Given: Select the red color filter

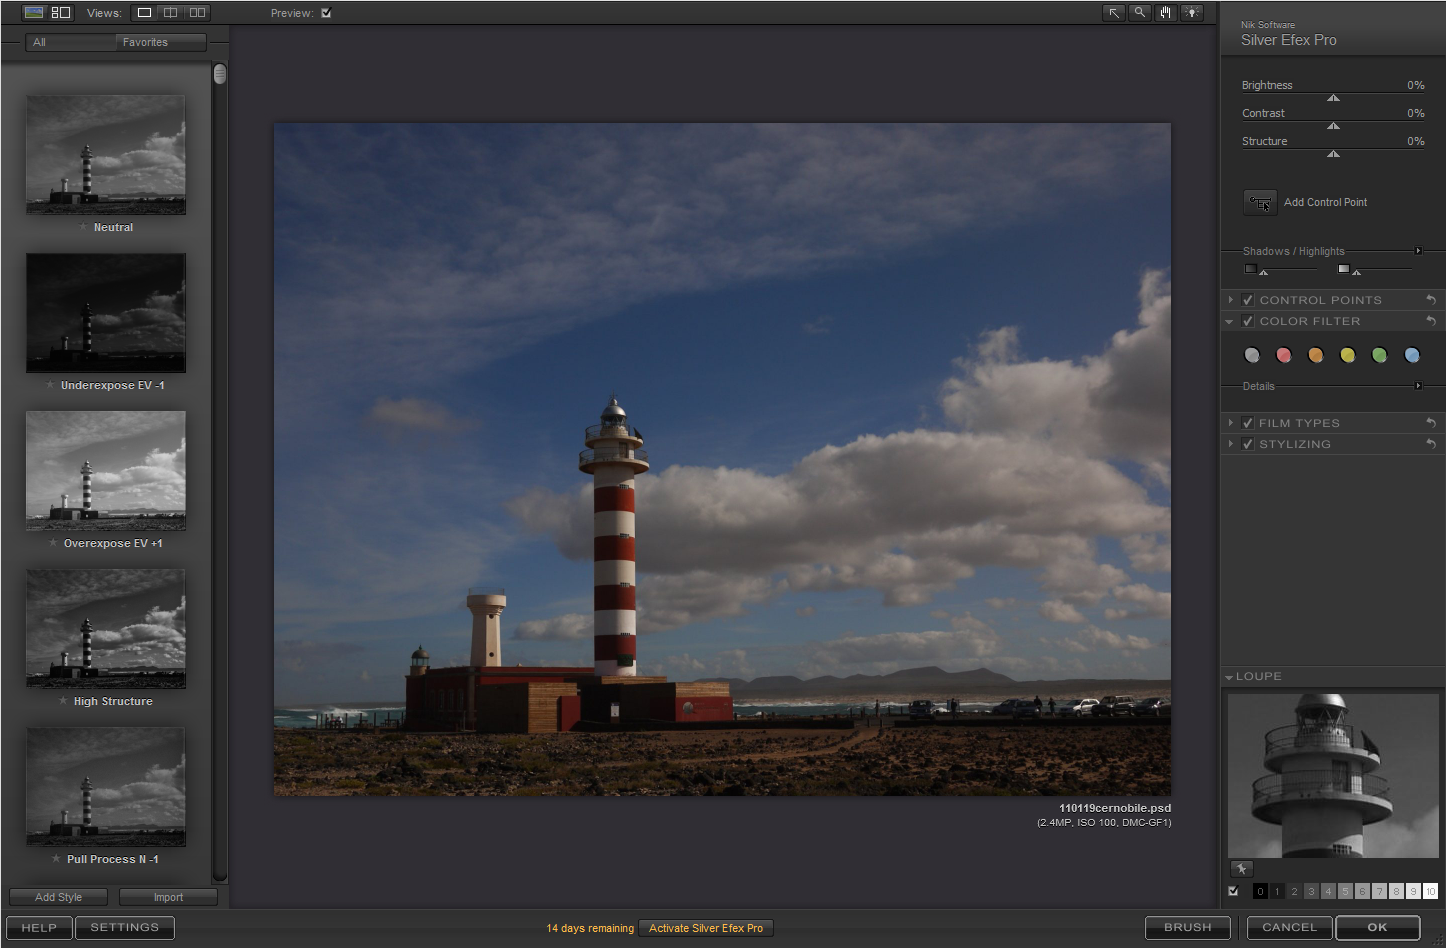Looking at the screenshot, I should [1284, 355].
